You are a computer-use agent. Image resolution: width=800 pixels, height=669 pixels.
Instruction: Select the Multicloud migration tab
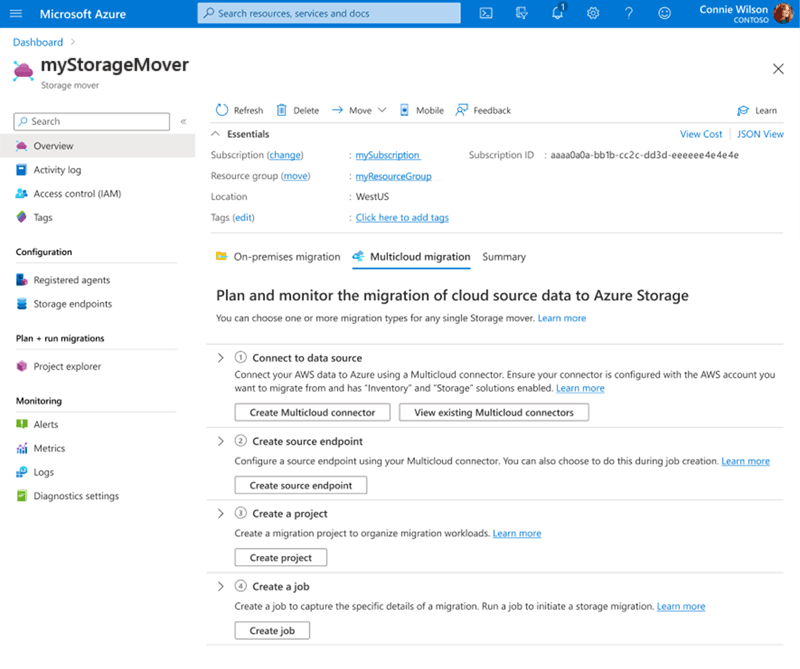click(411, 257)
